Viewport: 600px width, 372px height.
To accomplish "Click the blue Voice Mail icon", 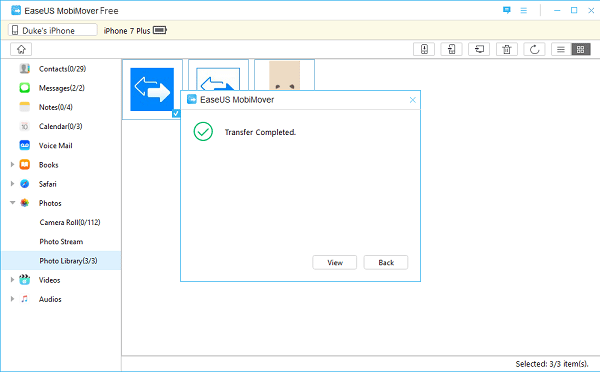I will (x=24, y=145).
